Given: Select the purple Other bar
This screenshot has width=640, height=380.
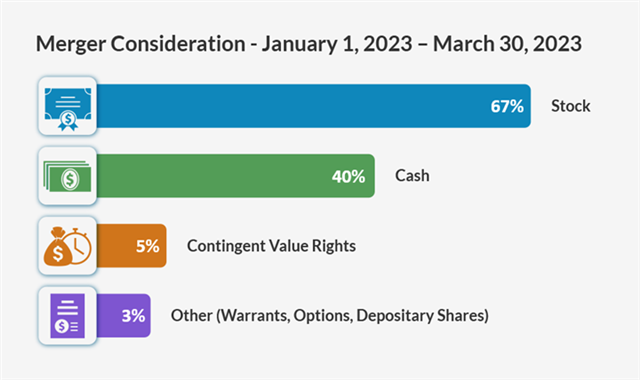Looking at the screenshot, I should tap(123, 316).
